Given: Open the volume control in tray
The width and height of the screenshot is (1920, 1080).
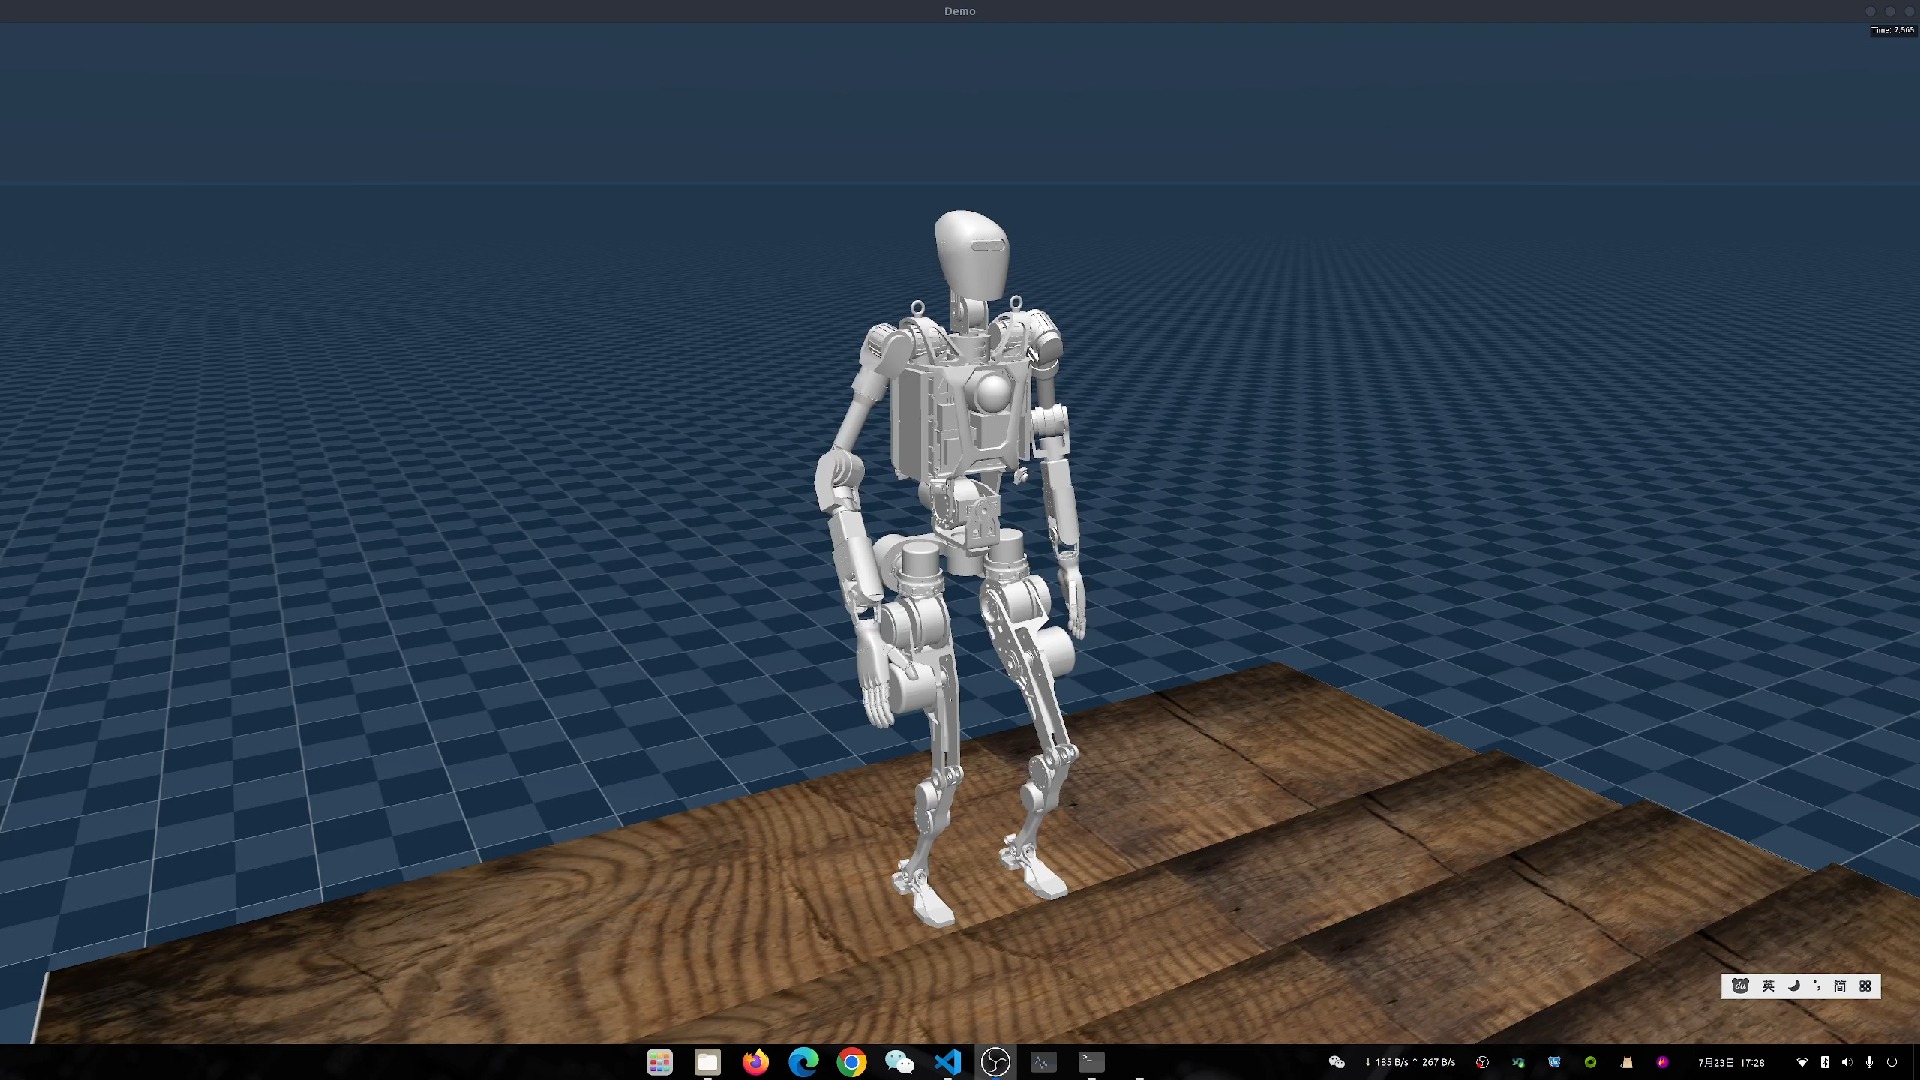Looking at the screenshot, I should pyautogui.click(x=1847, y=1062).
